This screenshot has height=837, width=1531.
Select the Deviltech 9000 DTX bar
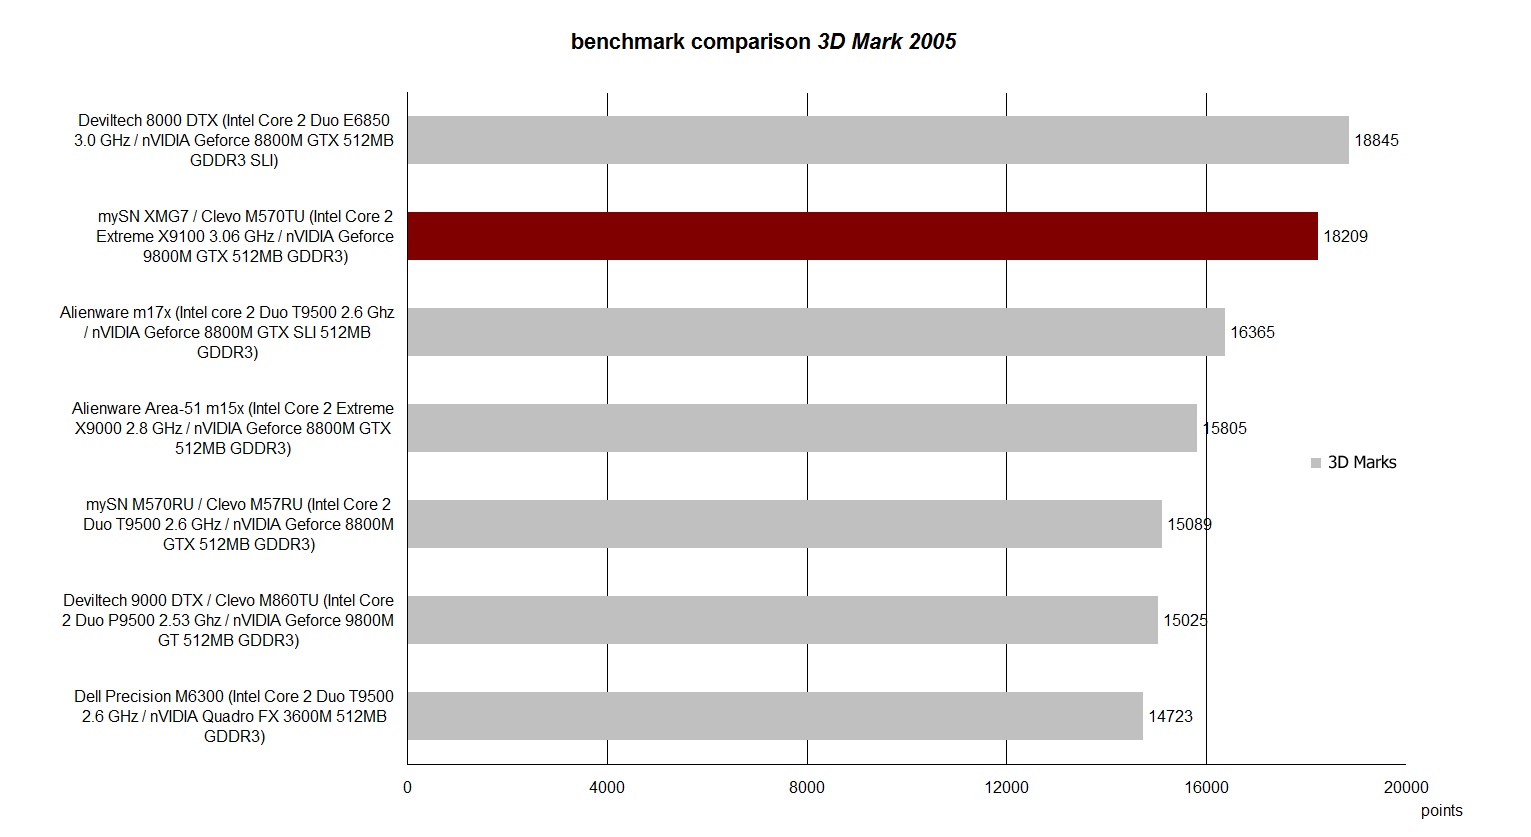click(x=783, y=620)
